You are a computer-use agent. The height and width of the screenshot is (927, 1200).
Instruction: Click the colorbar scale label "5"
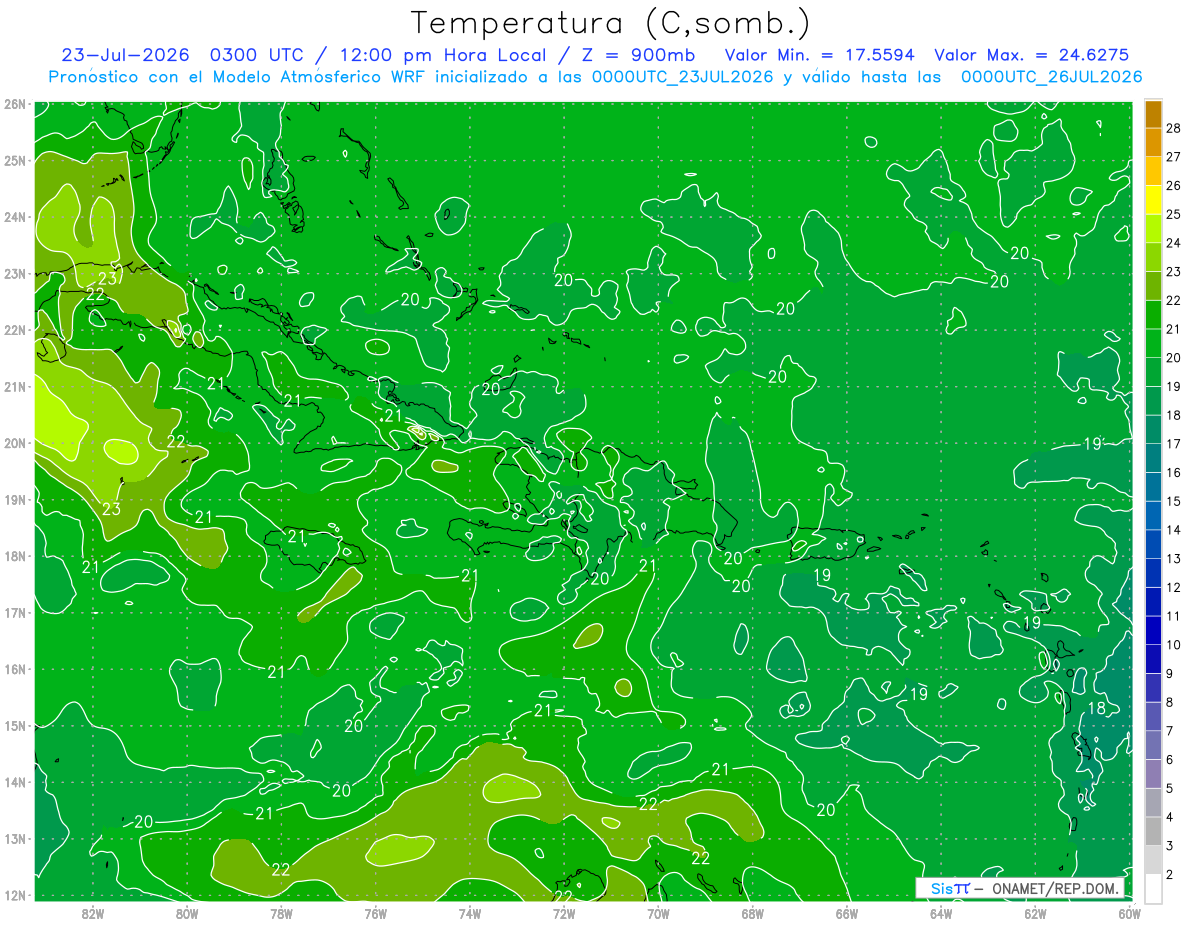coord(1170,788)
